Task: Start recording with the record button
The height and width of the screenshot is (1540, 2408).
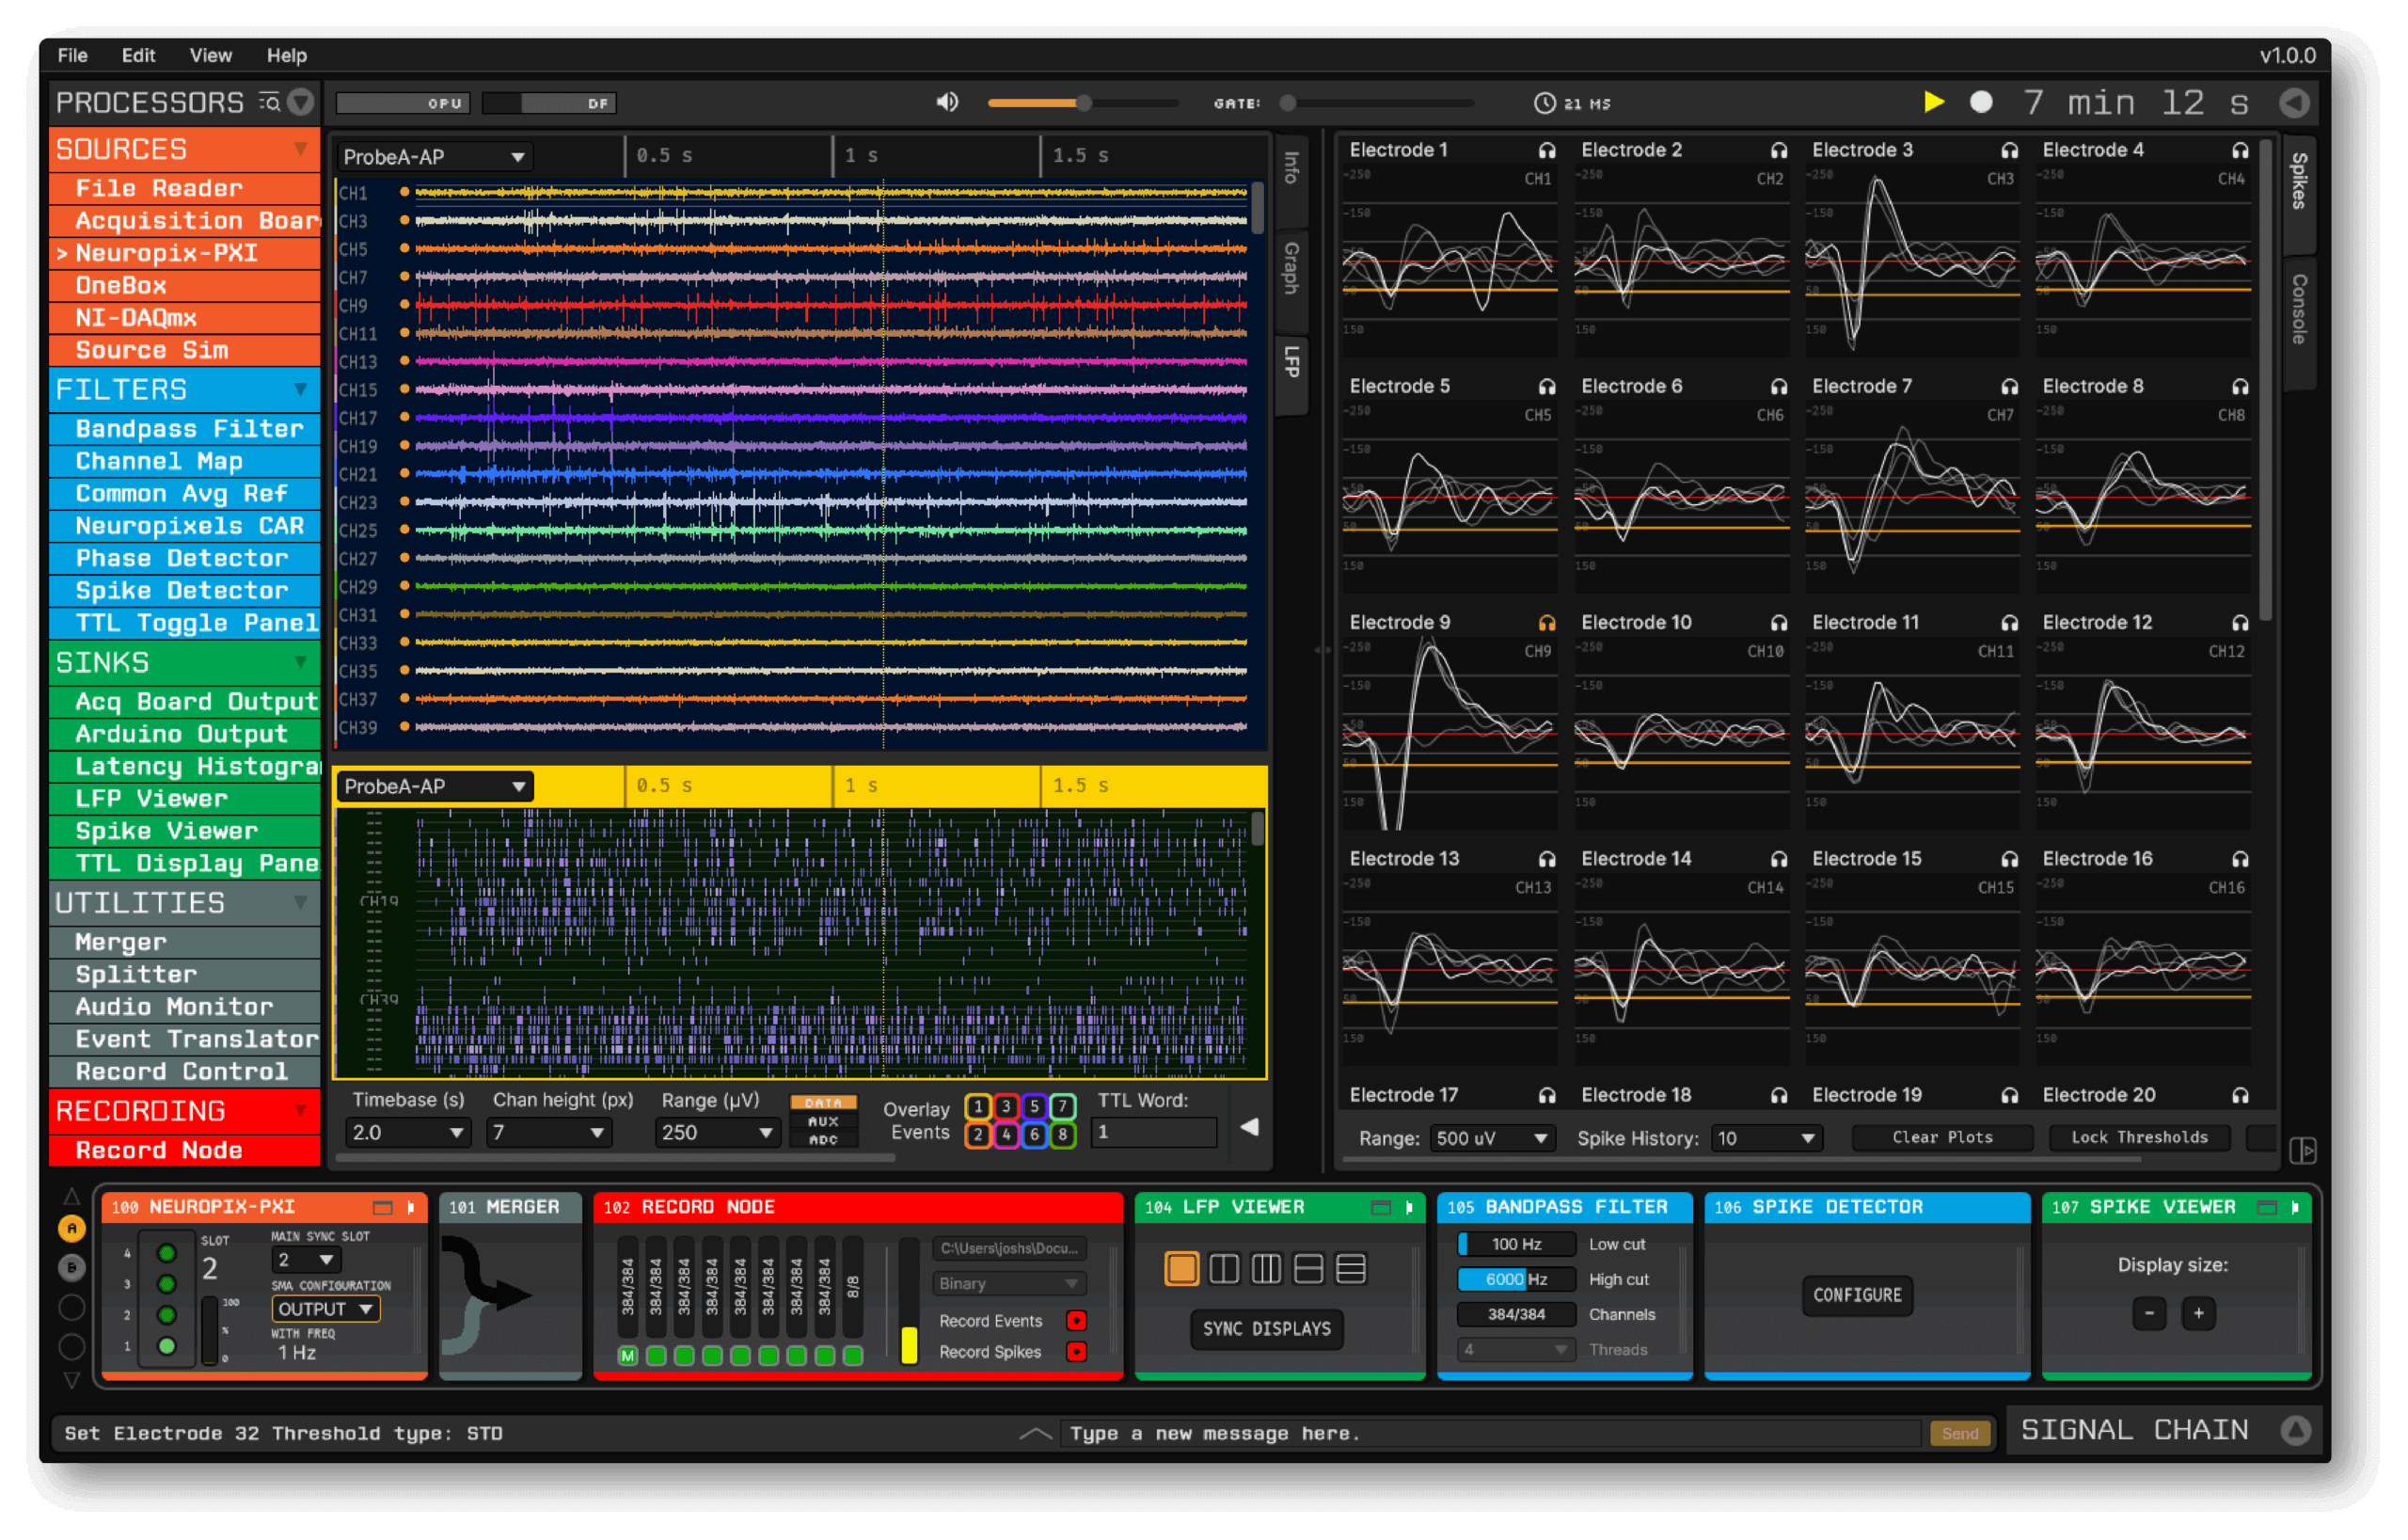Action: (1982, 102)
